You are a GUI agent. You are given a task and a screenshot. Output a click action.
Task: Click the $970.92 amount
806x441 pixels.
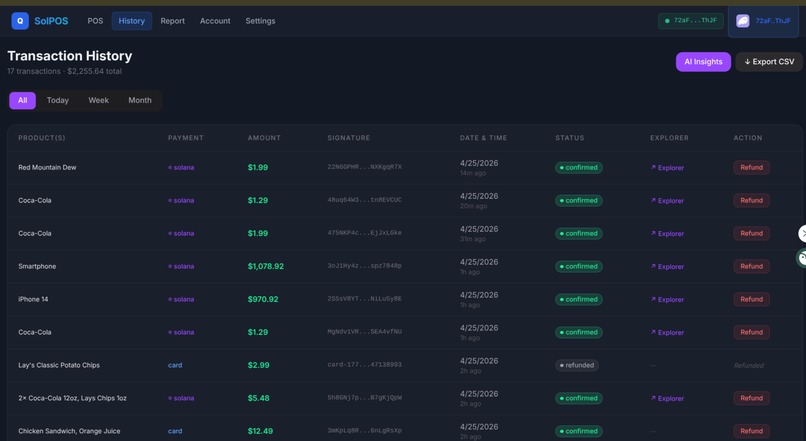pos(263,299)
